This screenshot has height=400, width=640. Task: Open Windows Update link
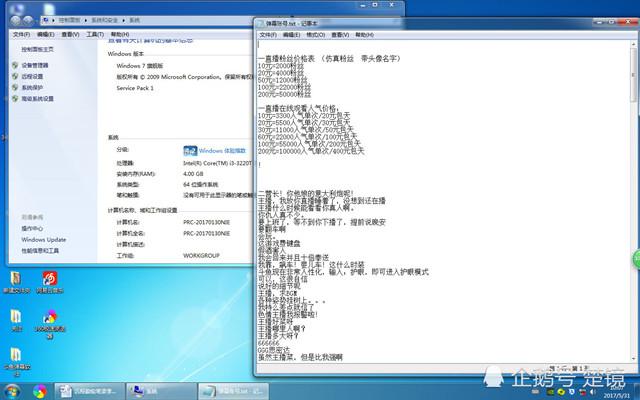(43, 240)
